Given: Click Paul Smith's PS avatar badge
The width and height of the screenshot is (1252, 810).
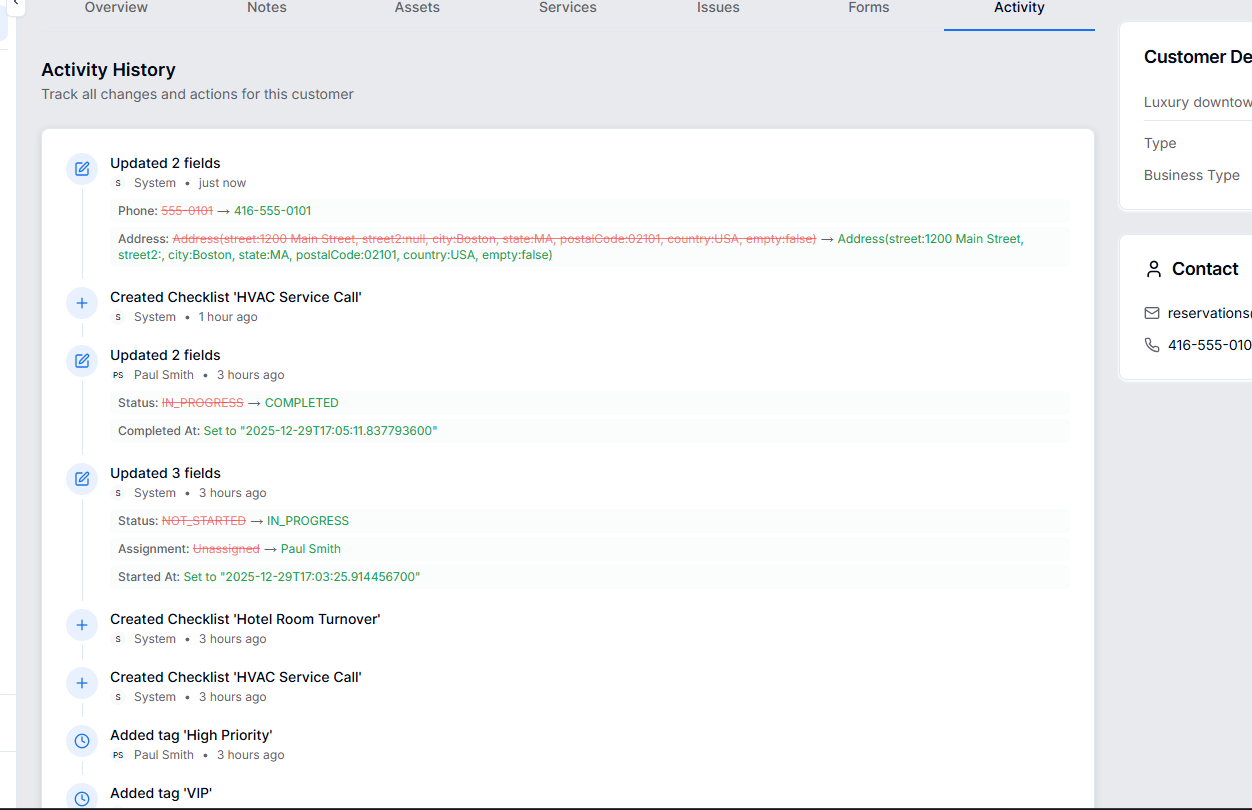Looking at the screenshot, I should pyautogui.click(x=118, y=375).
